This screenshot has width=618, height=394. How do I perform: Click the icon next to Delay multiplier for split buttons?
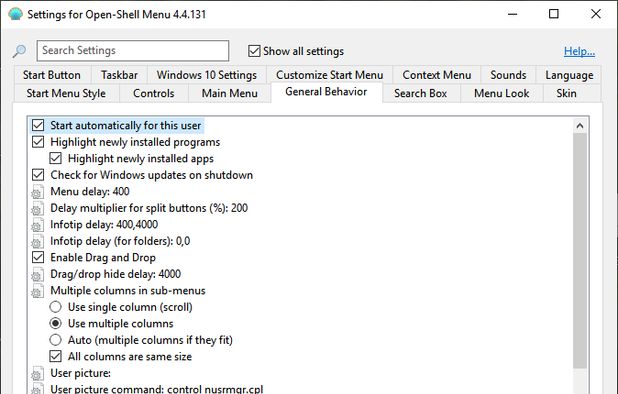37,208
